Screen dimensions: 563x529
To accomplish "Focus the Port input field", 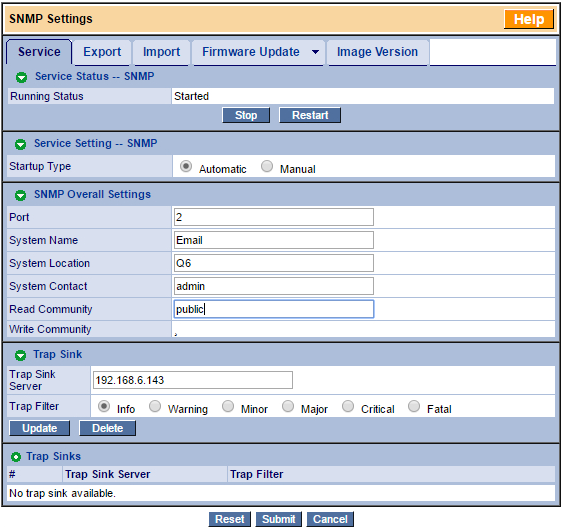I will tap(274, 217).
